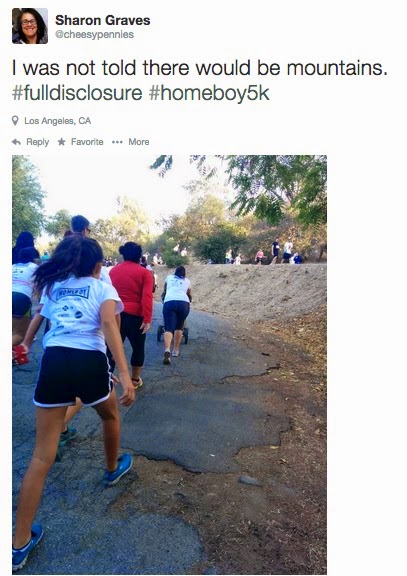Click the favorite star icon
This screenshot has width=407, height=576.
(x=61, y=141)
